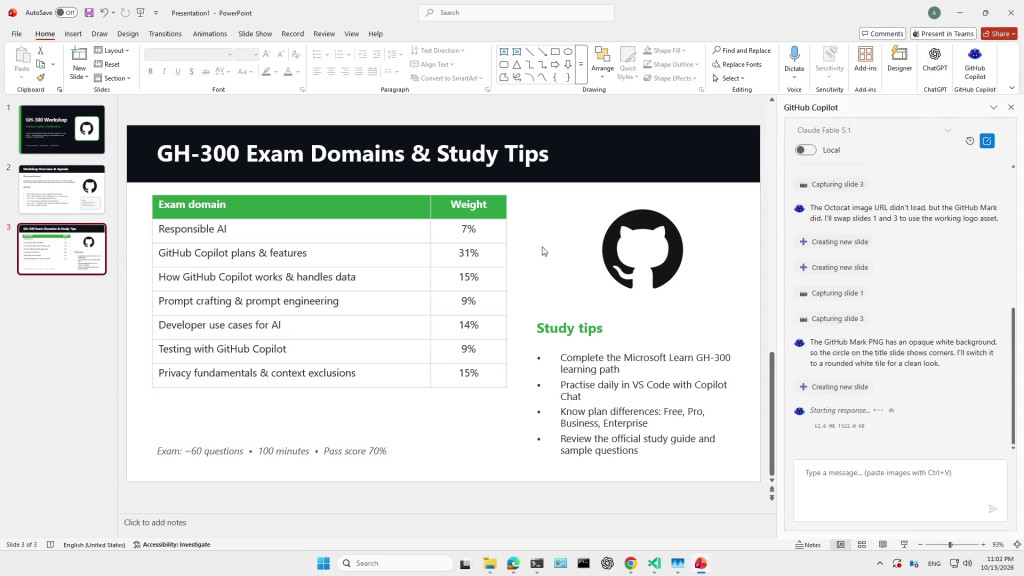The width and height of the screenshot is (1024, 576).
Task: Switch to the Design tab
Action: 128,33
